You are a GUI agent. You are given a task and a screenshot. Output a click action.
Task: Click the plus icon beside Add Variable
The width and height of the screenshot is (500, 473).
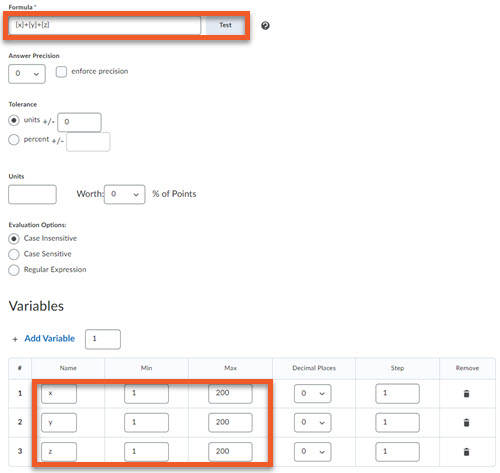click(15, 339)
